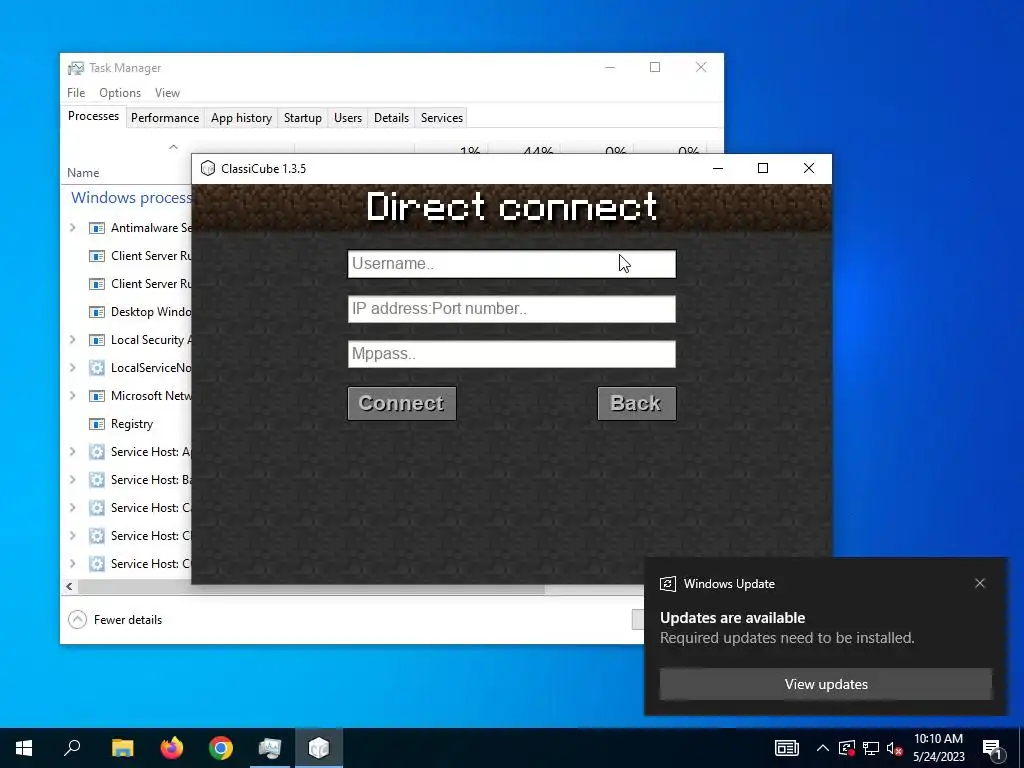Show hidden system tray icons
This screenshot has height=768, width=1024.
pyautogui.click(x=823, y=748)
